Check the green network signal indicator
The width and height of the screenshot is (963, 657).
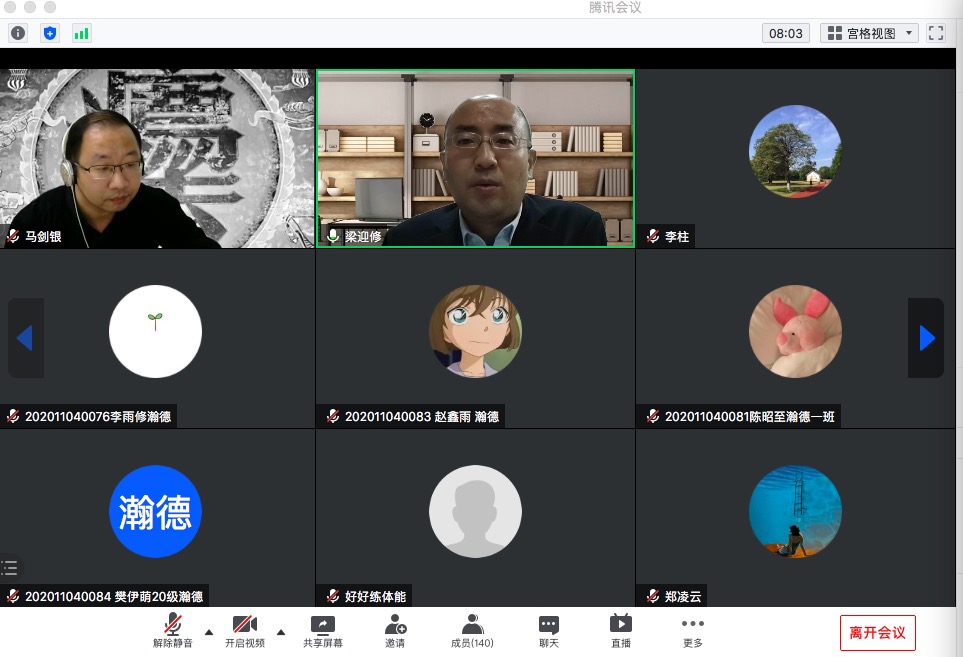pos(81,33)
